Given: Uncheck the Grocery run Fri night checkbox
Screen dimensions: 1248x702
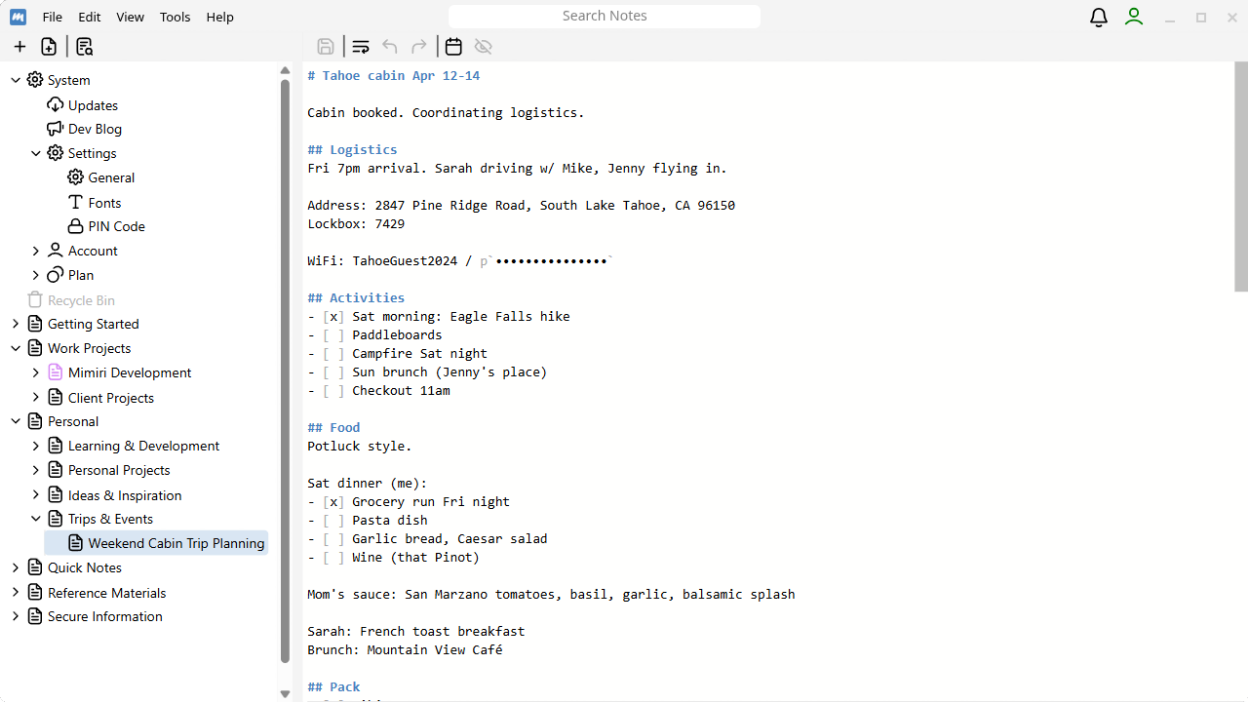Looking at the screenshot, I should 334,502.
